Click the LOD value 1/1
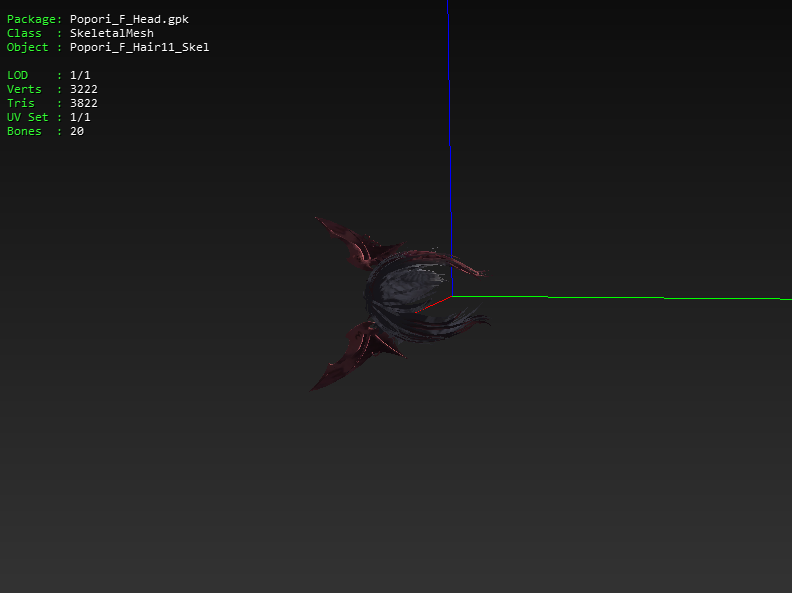 click(80, 75)
